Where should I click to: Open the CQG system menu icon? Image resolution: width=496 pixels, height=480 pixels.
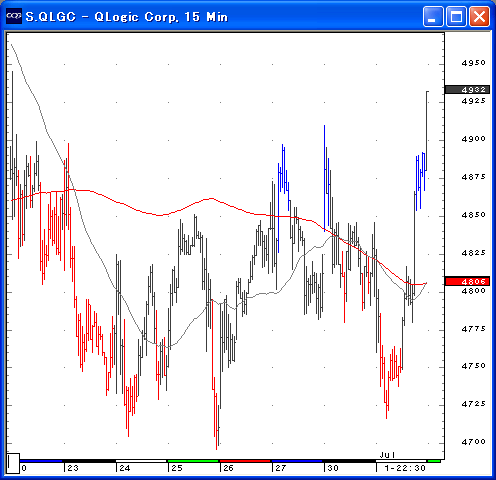click(14, 16)
